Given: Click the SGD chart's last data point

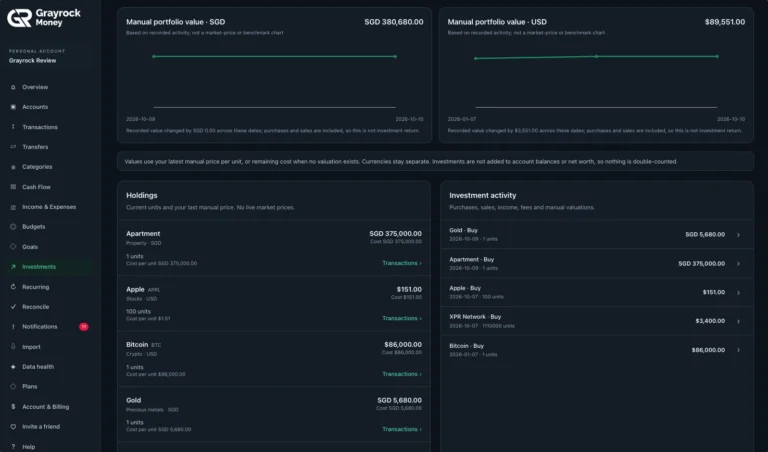Looking at the screenshot, I should [x=395, y=56].
